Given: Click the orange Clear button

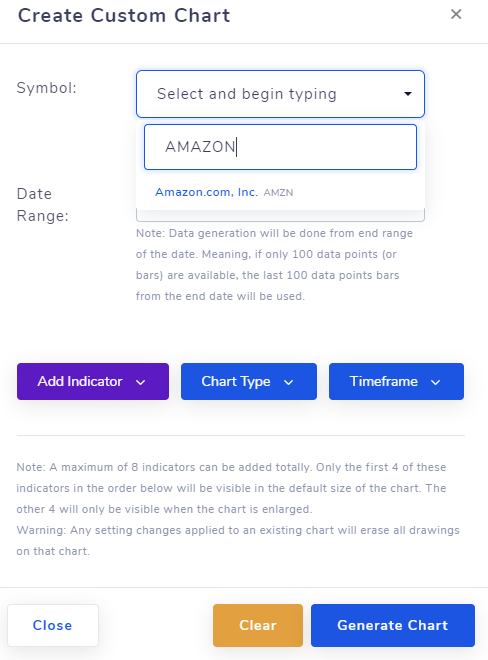Looking at the screenshot, I should pyautogui.click(x=258, y=625).
